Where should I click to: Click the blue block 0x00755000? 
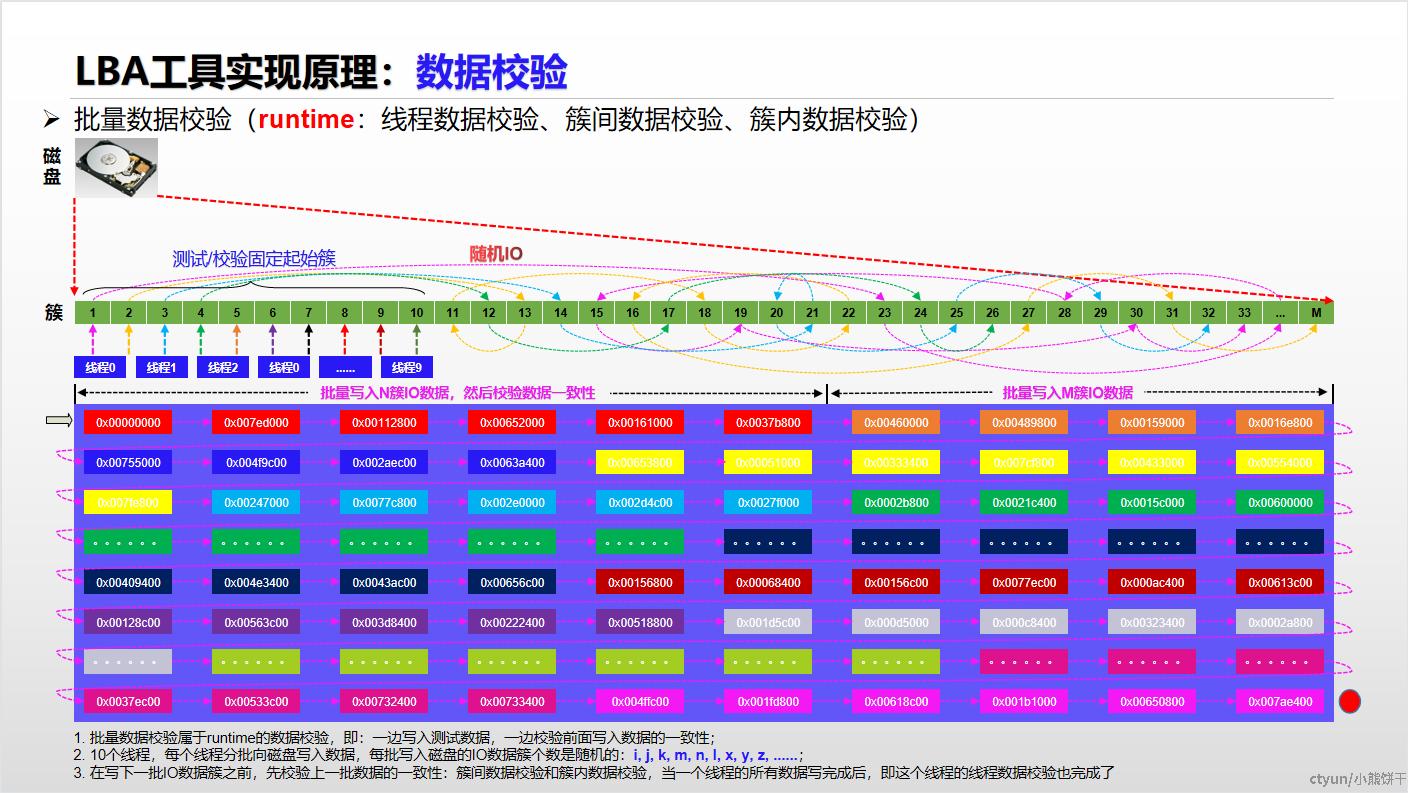[x=128, y=462]
